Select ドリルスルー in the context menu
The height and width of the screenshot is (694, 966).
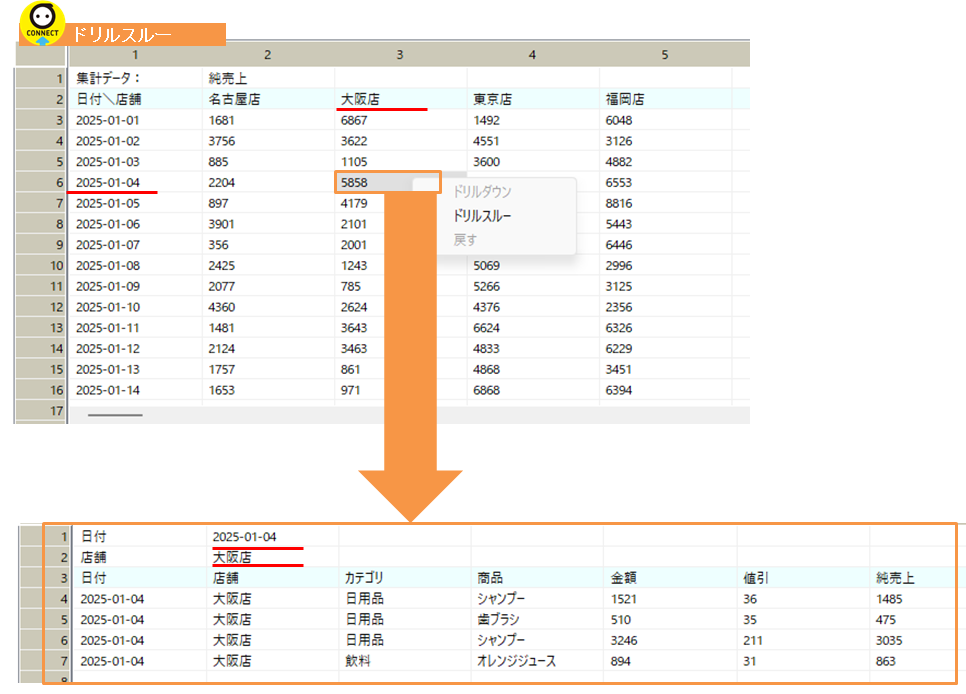482,216
